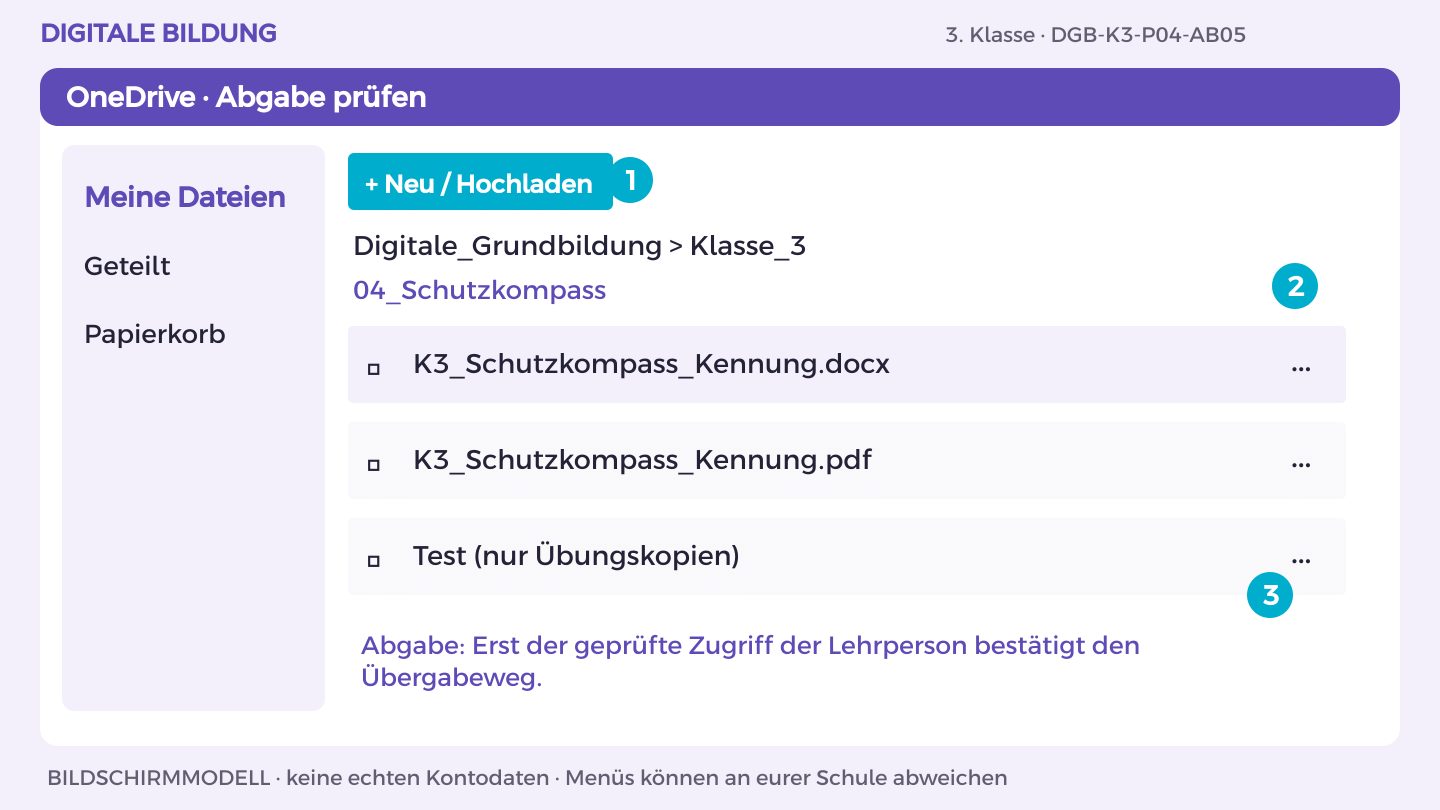The image size is (1440, 810).
Task: Open the 04_Schutzkompass folder link
Action: [x=479, y=291]
